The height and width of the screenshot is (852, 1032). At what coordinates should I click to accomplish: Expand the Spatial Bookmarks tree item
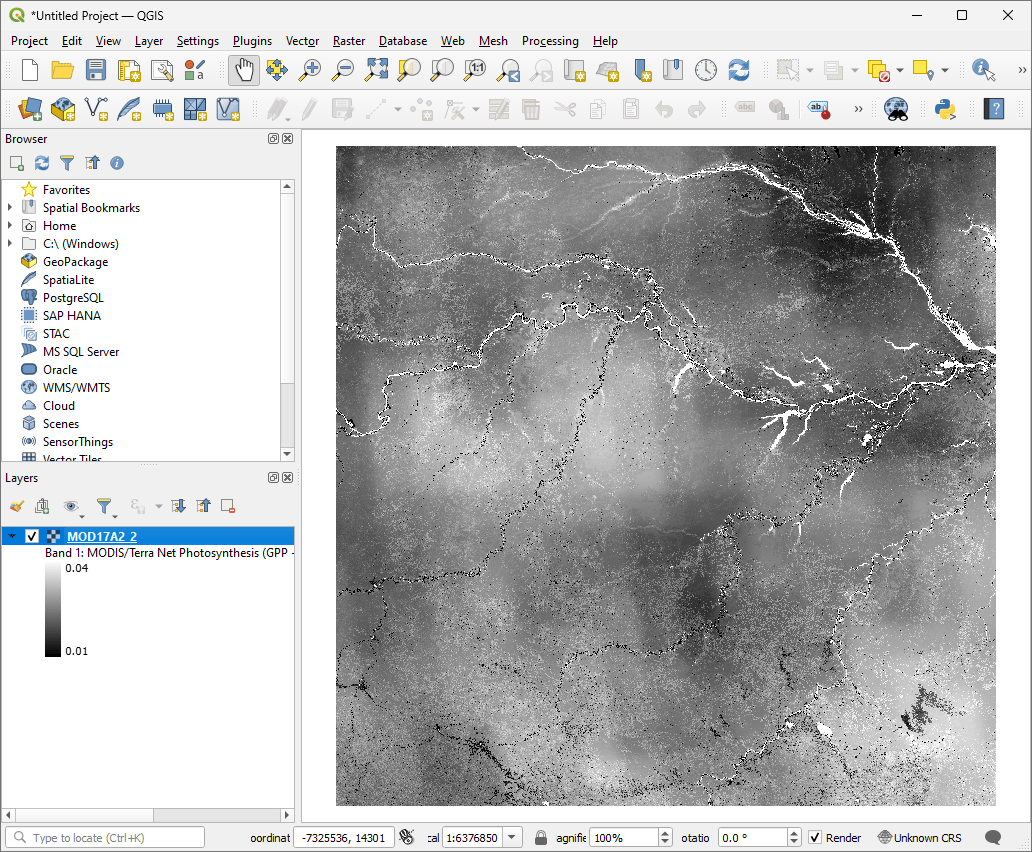coord(10,207)
